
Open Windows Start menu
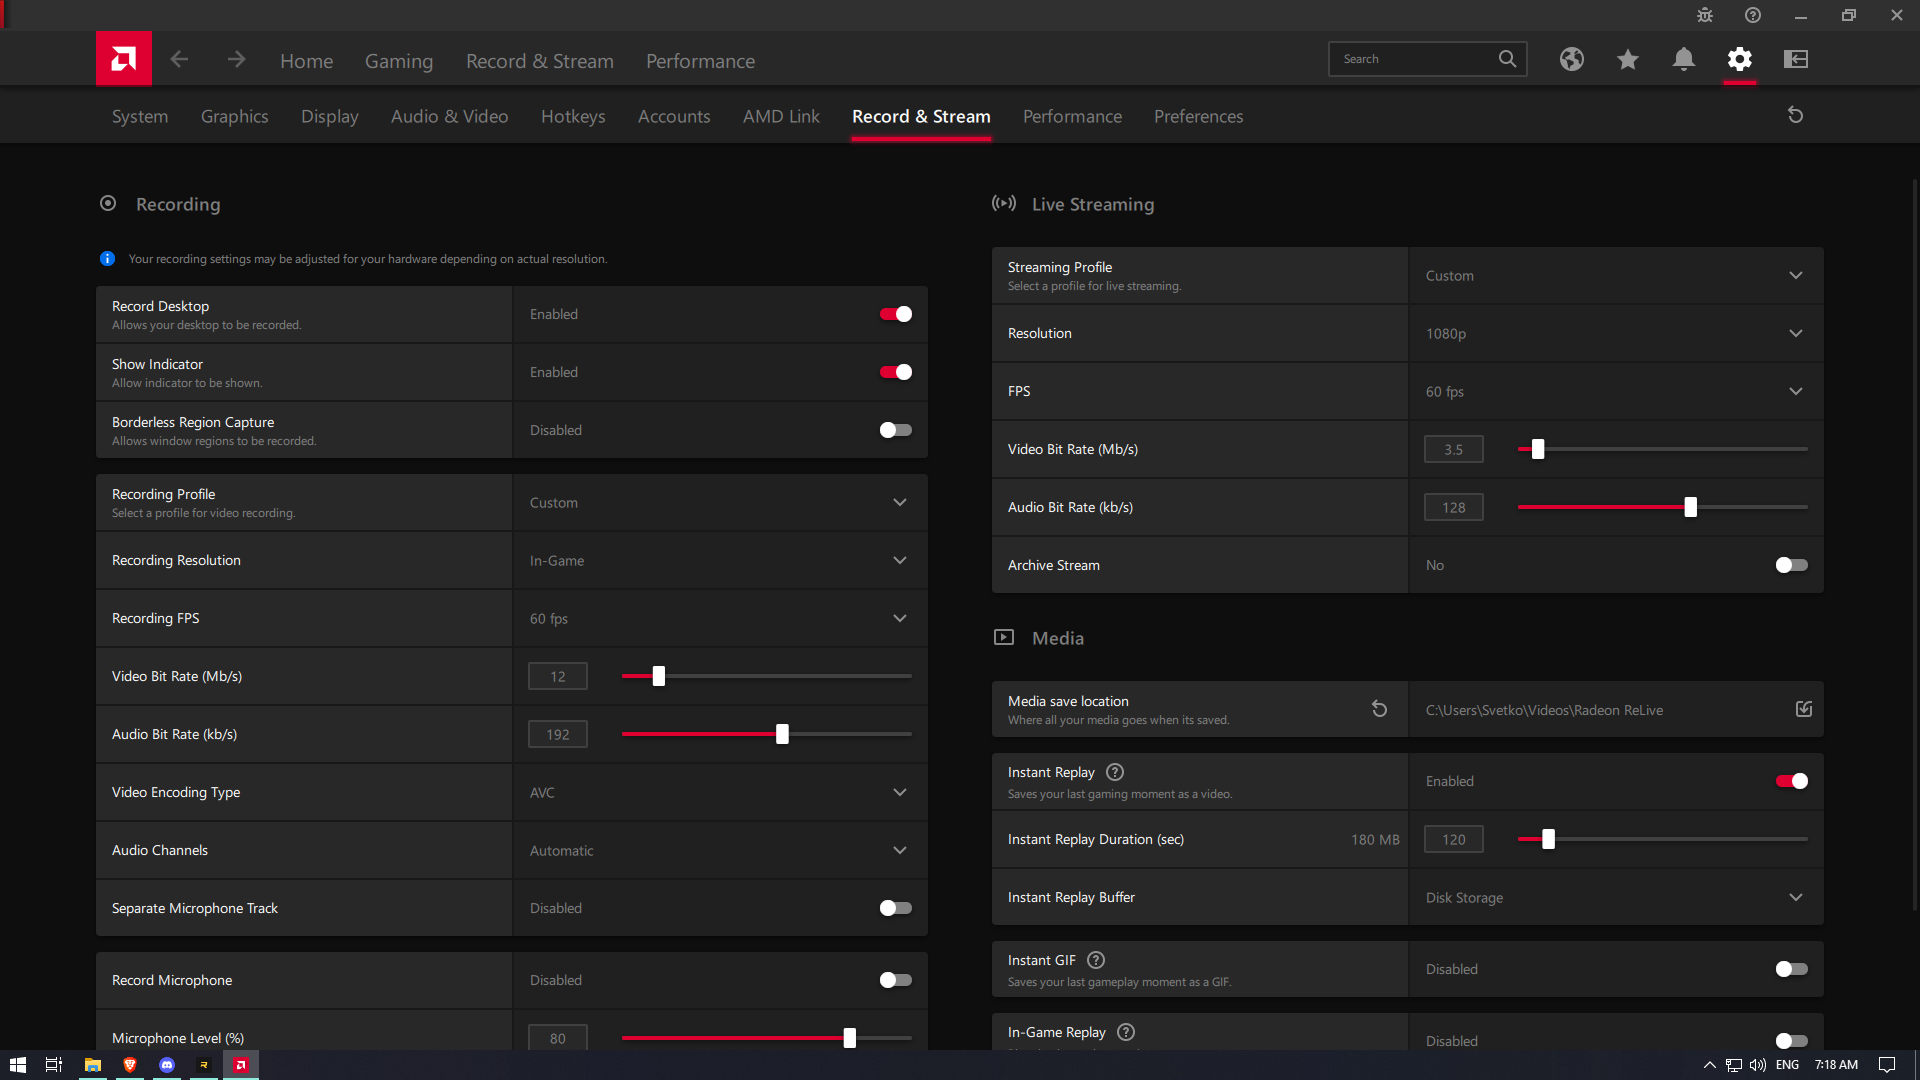[x=17, y=1065]
